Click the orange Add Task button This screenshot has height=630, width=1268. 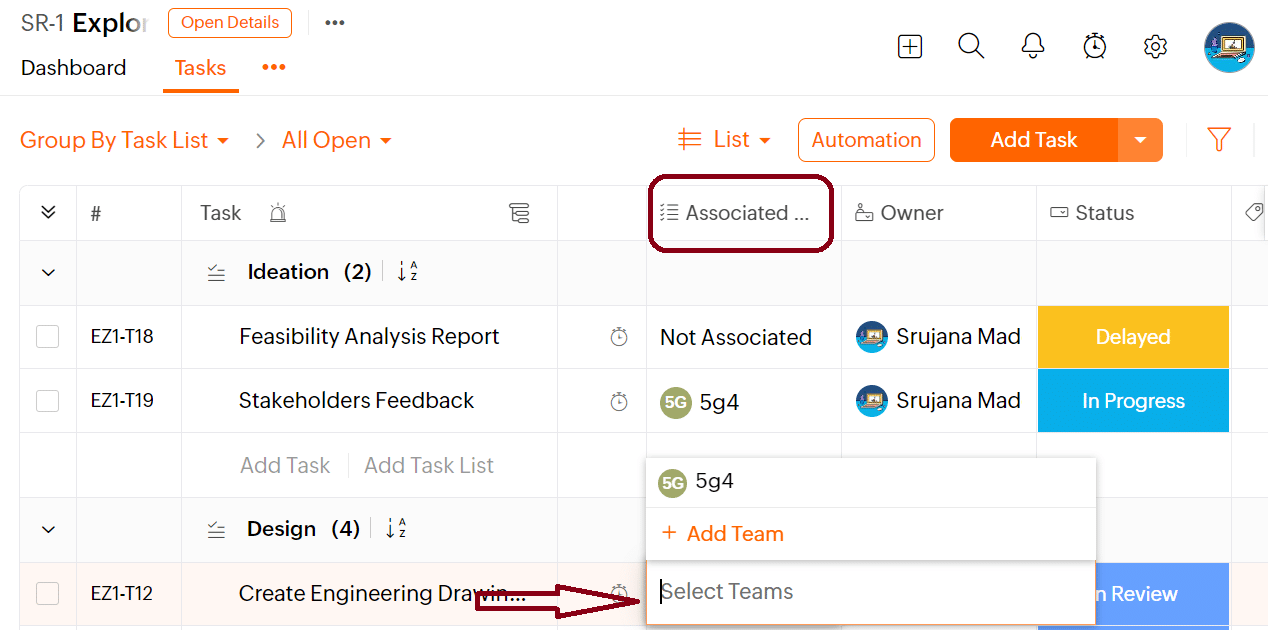click(1034, 140)
